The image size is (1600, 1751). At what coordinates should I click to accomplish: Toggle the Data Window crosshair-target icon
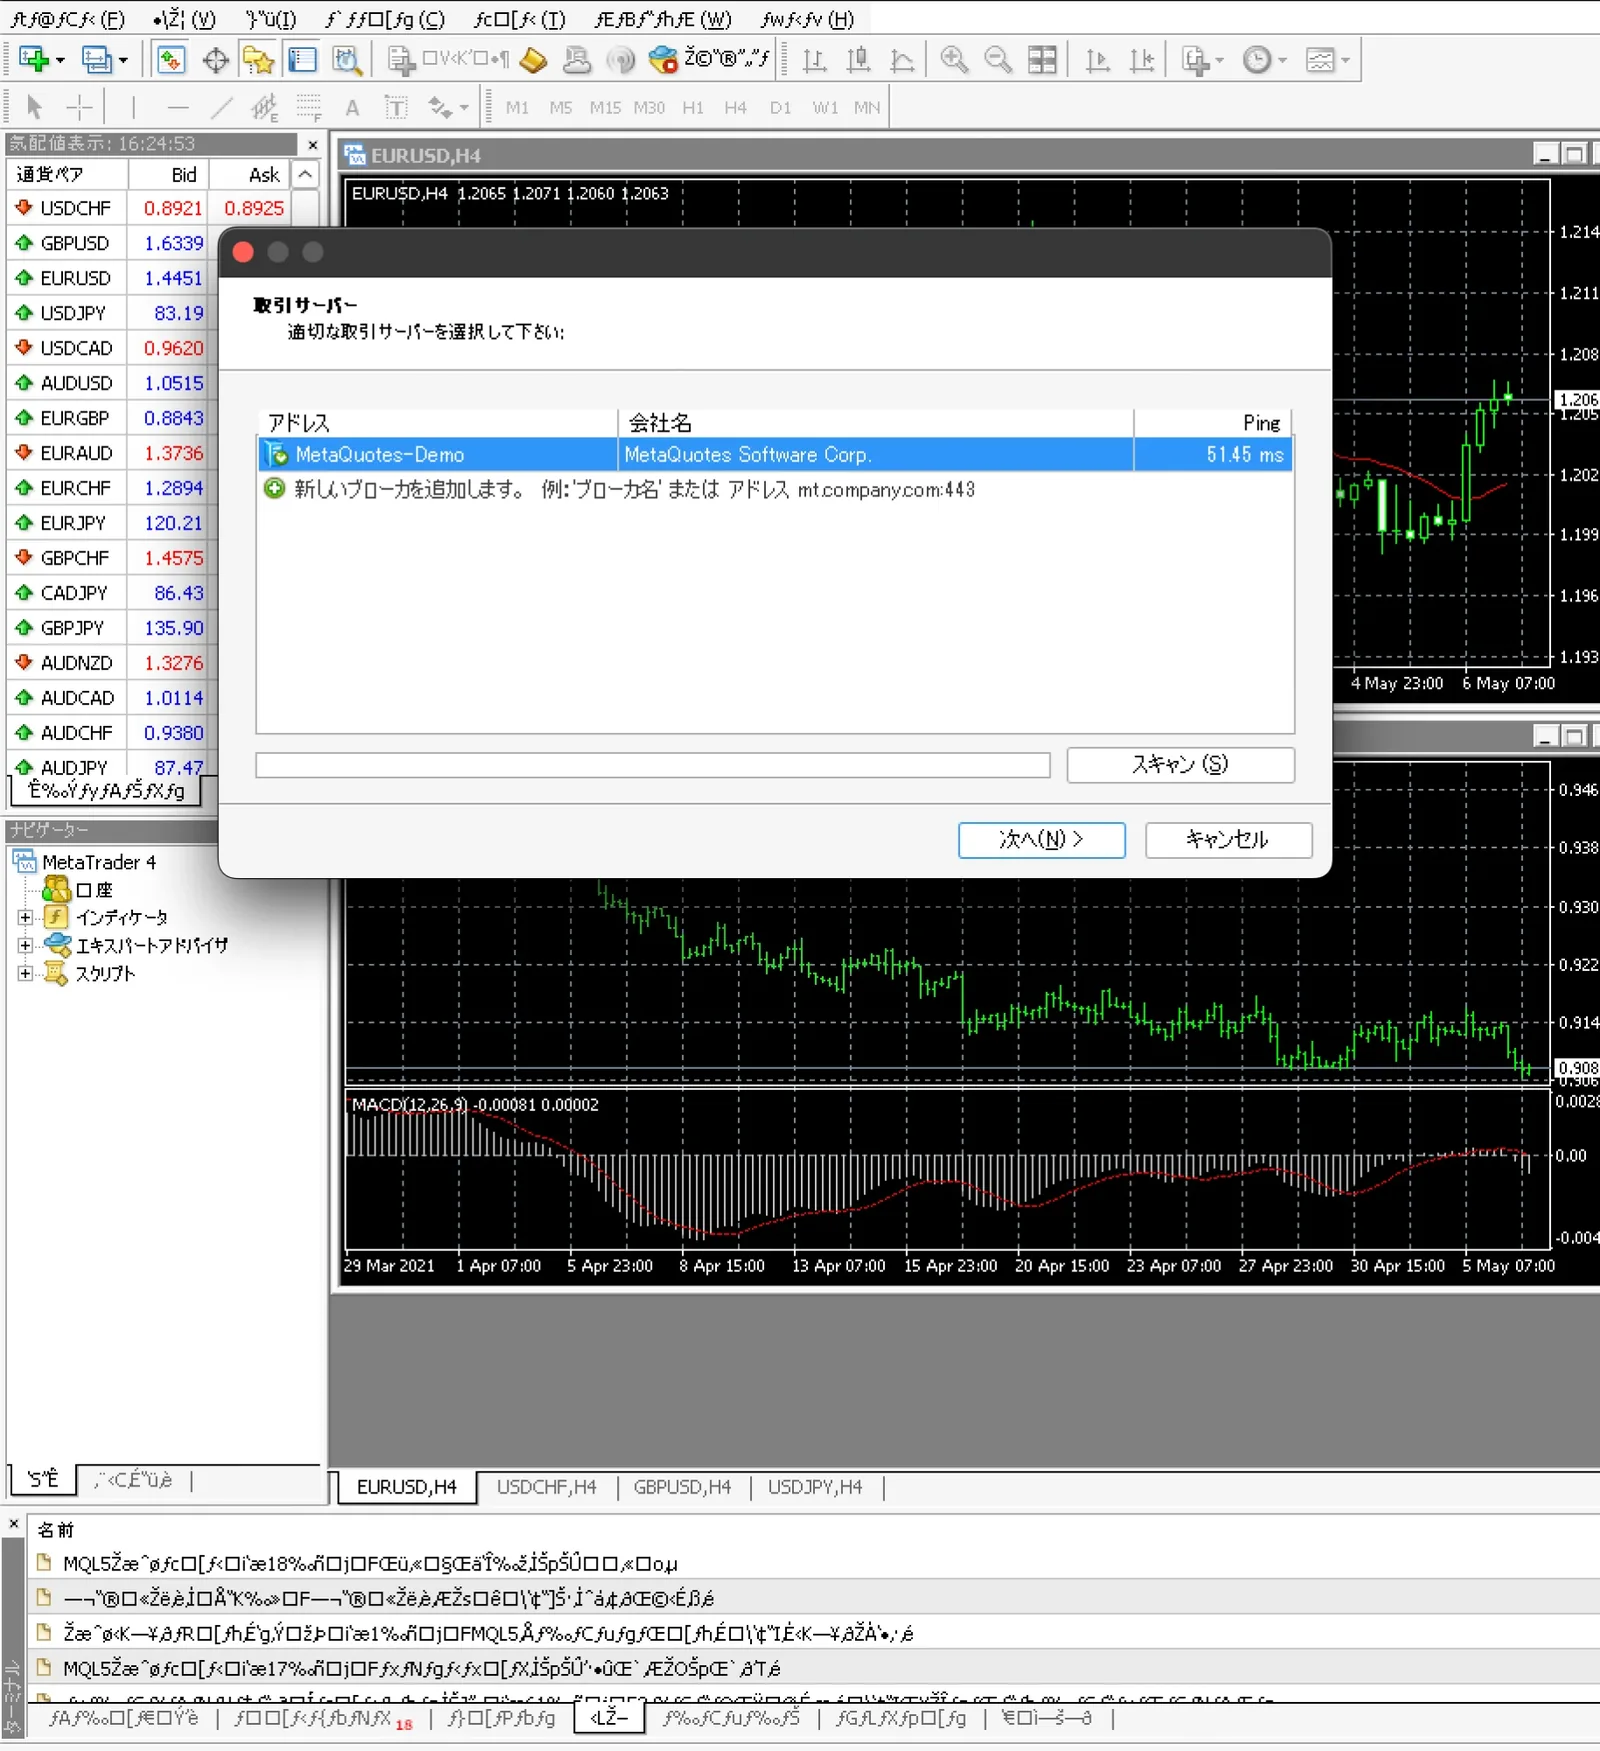coord(215,60)
